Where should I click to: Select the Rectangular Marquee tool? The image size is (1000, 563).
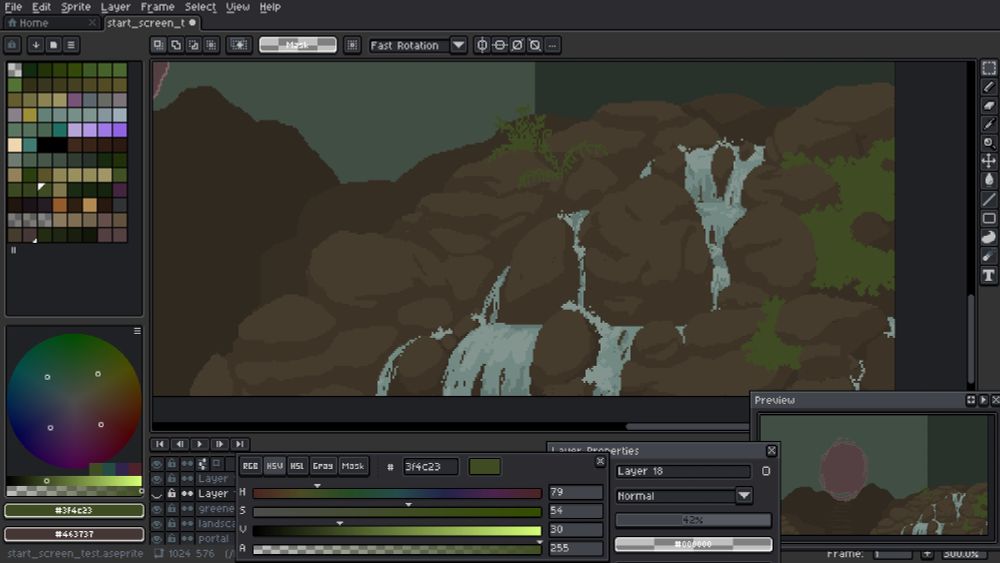point(988,68)
